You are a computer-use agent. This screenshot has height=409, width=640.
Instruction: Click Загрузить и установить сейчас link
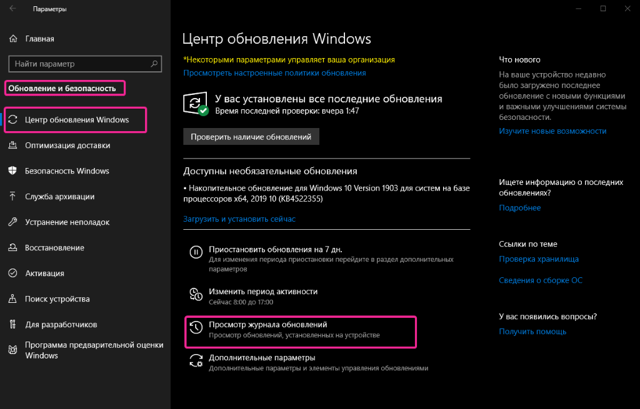click(x=239, y=219)
